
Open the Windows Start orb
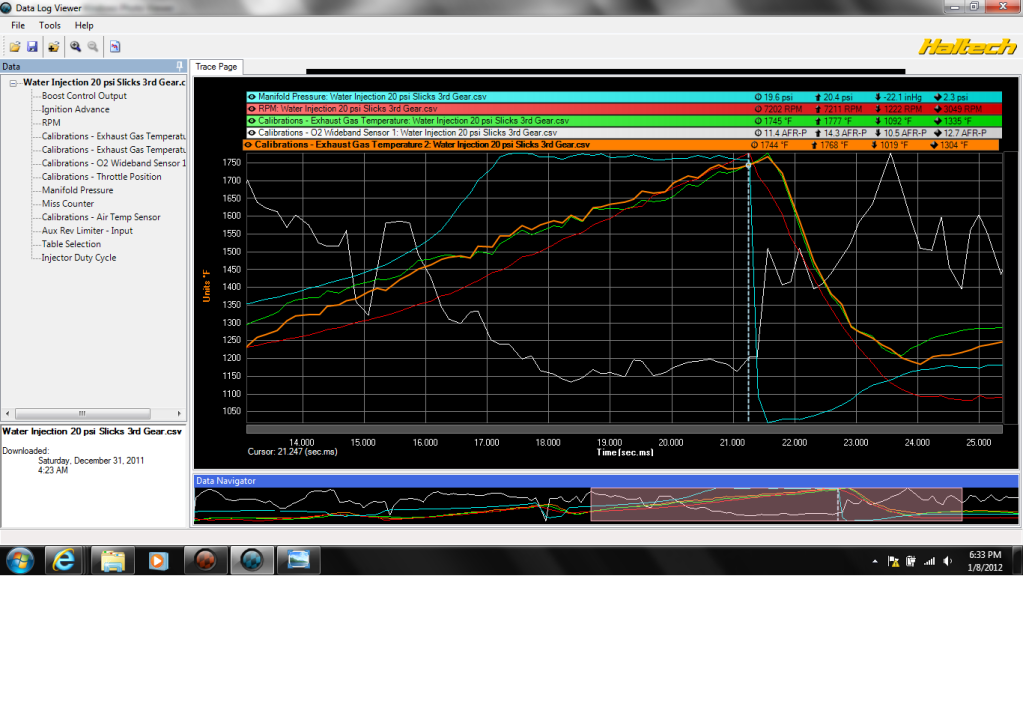pos(20,560)
